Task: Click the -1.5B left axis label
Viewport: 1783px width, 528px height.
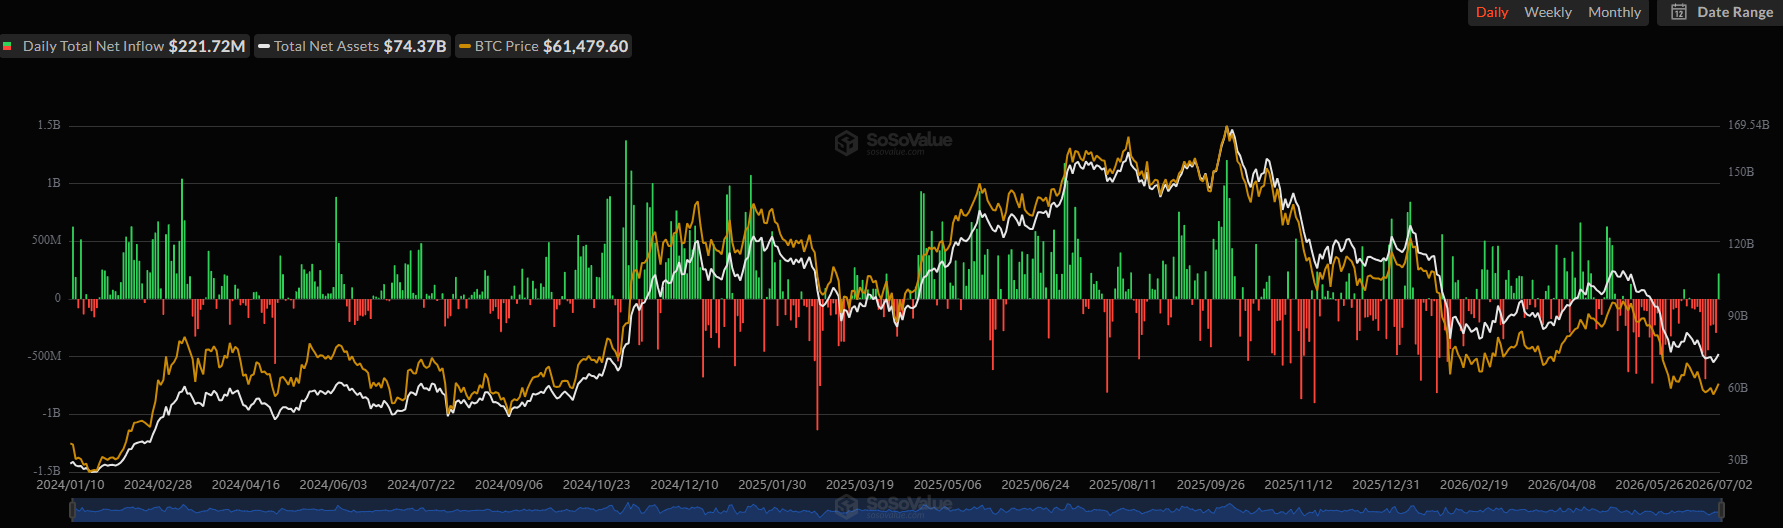Action: [x=47, y=470]
